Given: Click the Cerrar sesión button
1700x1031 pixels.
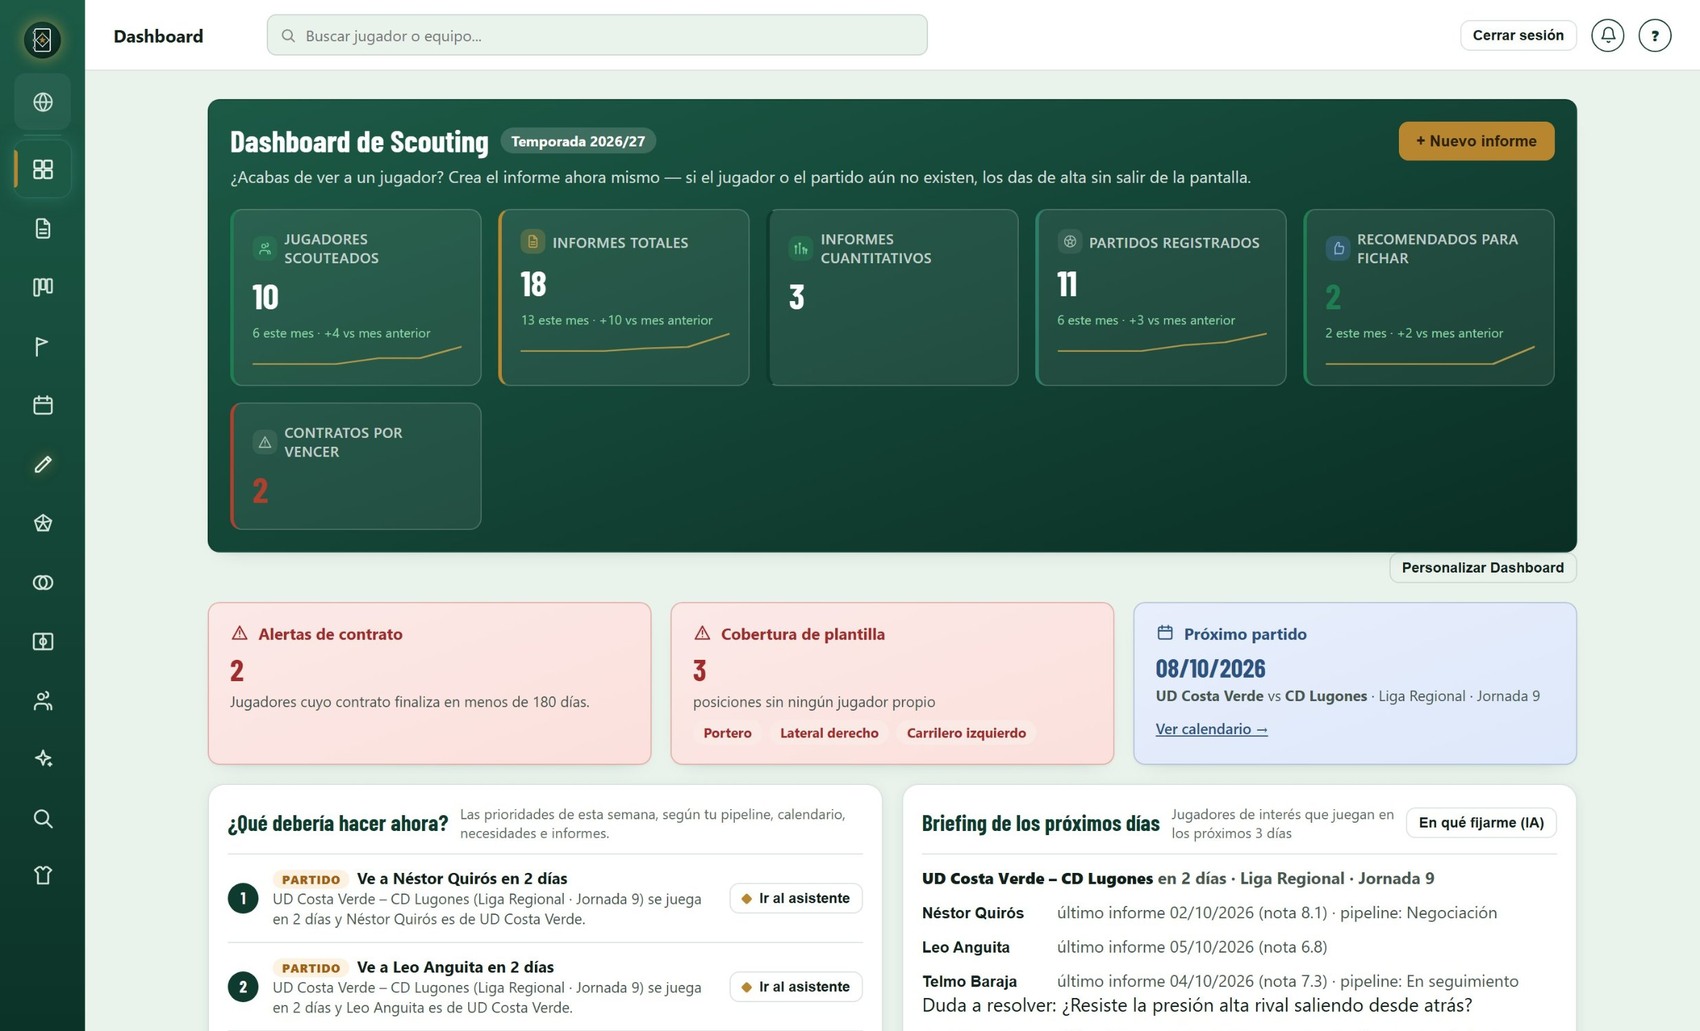Looking at the screenshot, I should point(1518,35).
